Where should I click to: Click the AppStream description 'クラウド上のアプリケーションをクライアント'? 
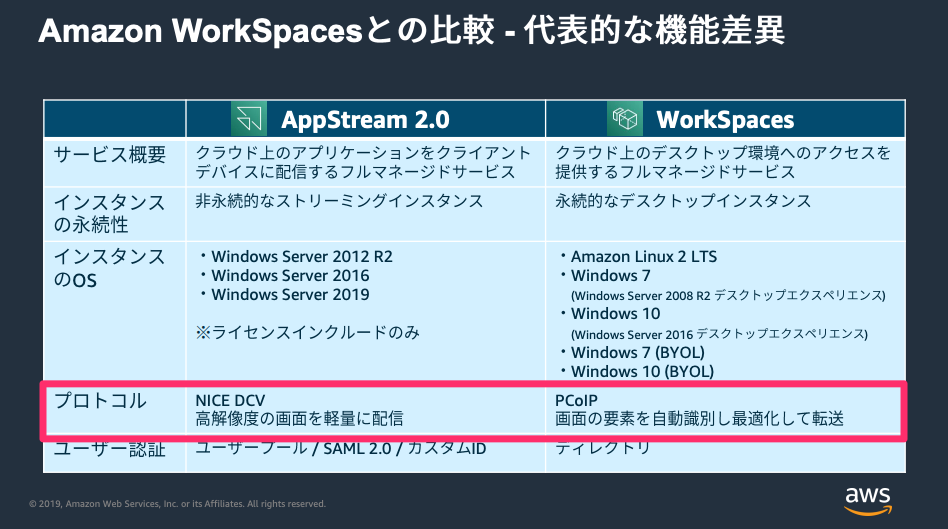363,152
